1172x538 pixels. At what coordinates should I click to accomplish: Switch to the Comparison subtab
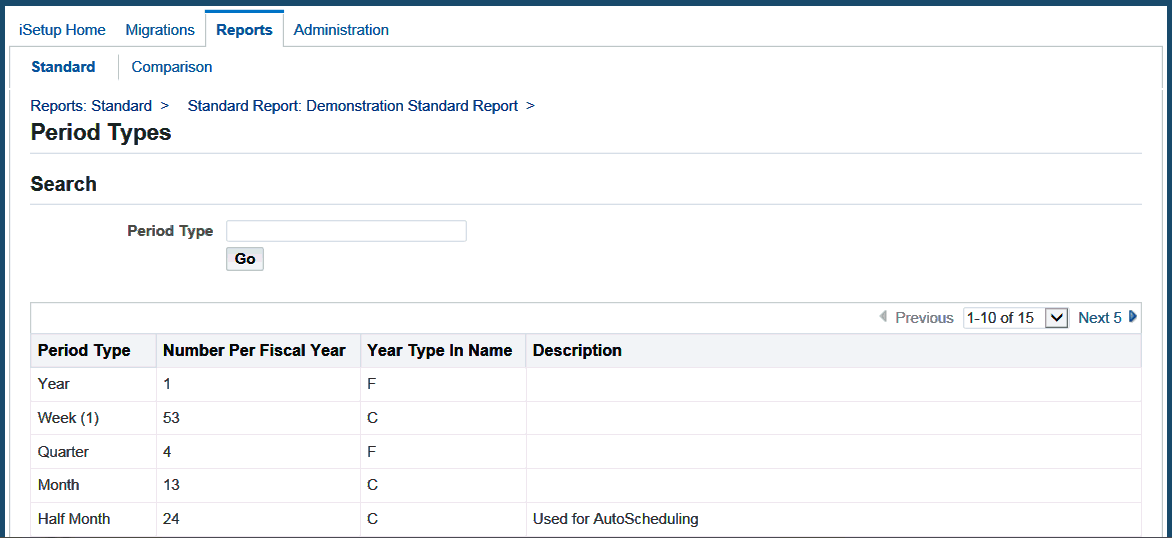172,67
